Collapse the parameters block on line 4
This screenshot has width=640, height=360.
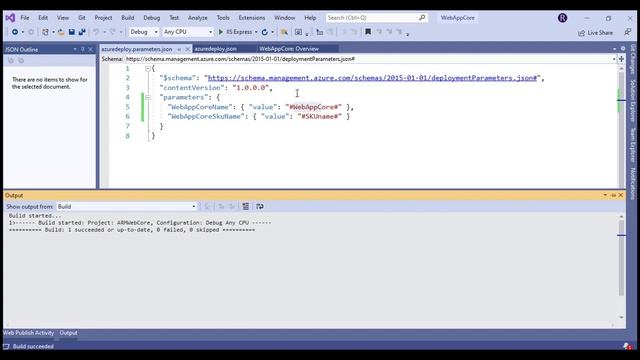point(148,98)
